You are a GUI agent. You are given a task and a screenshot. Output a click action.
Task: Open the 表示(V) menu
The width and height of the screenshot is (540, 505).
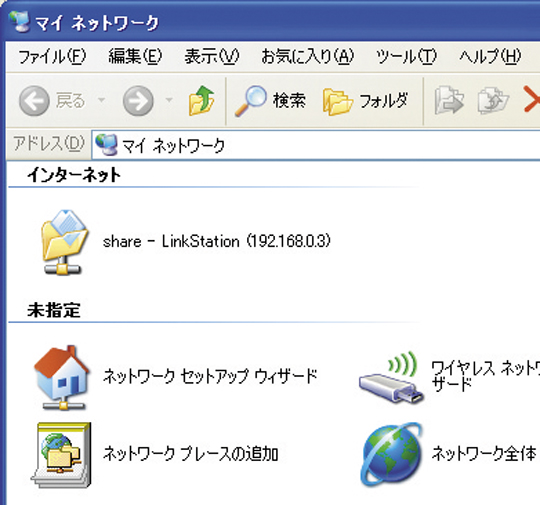[x=211, y=56]
